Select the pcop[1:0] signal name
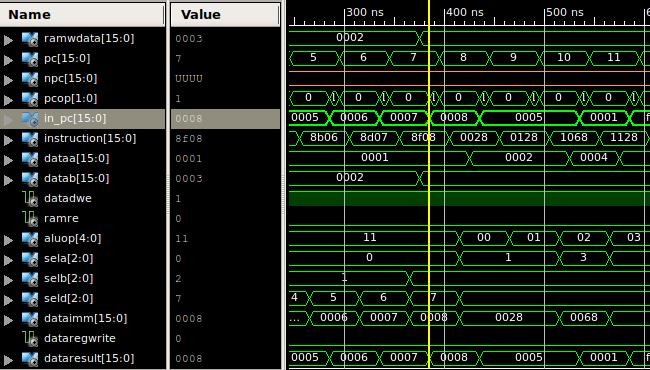 click(x=70, y=99)
